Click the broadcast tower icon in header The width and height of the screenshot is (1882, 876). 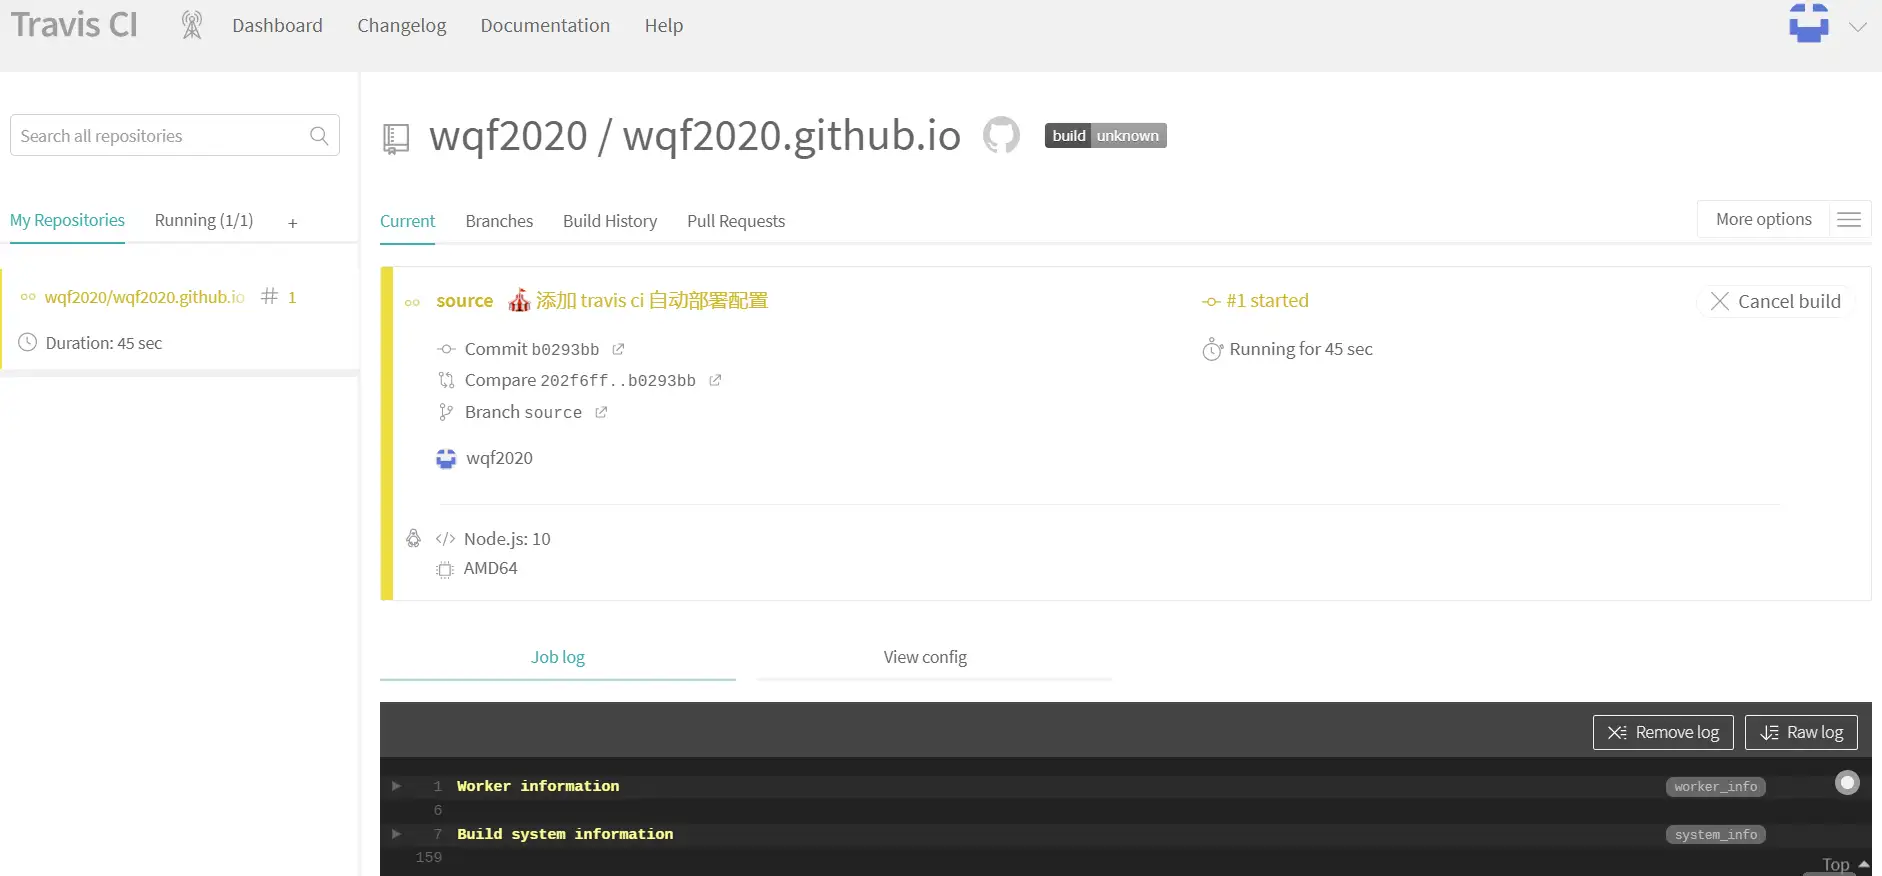[192, 25]
